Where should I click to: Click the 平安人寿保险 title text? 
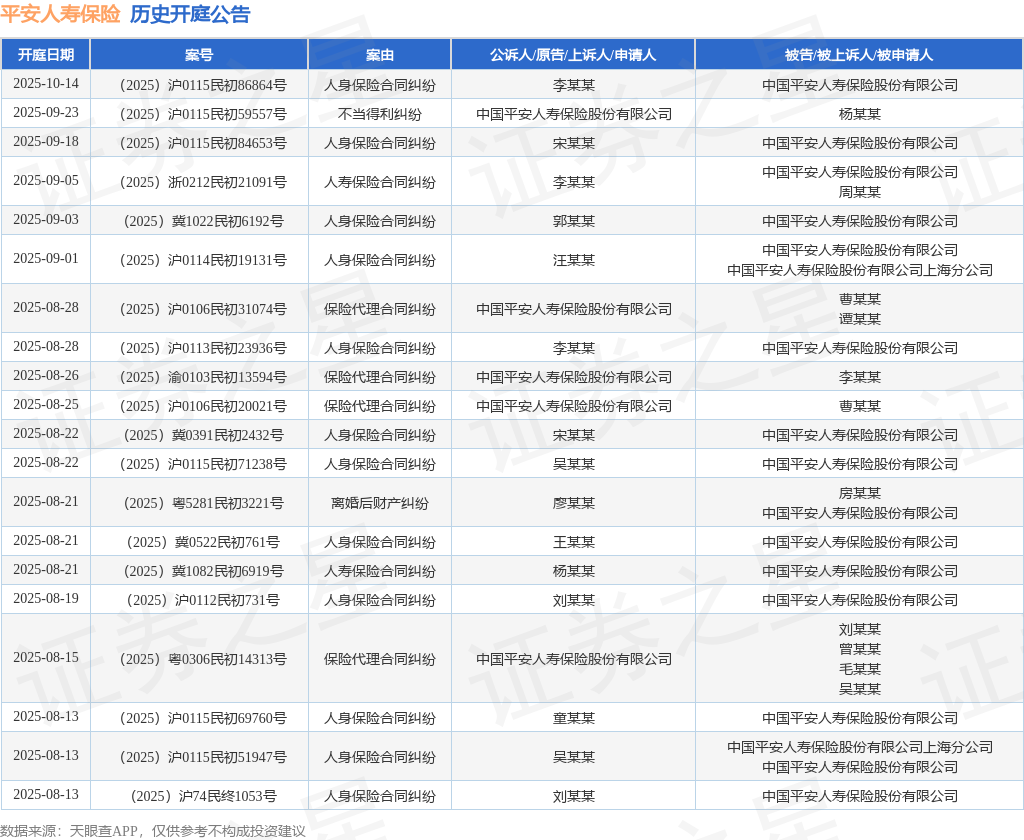60,14
